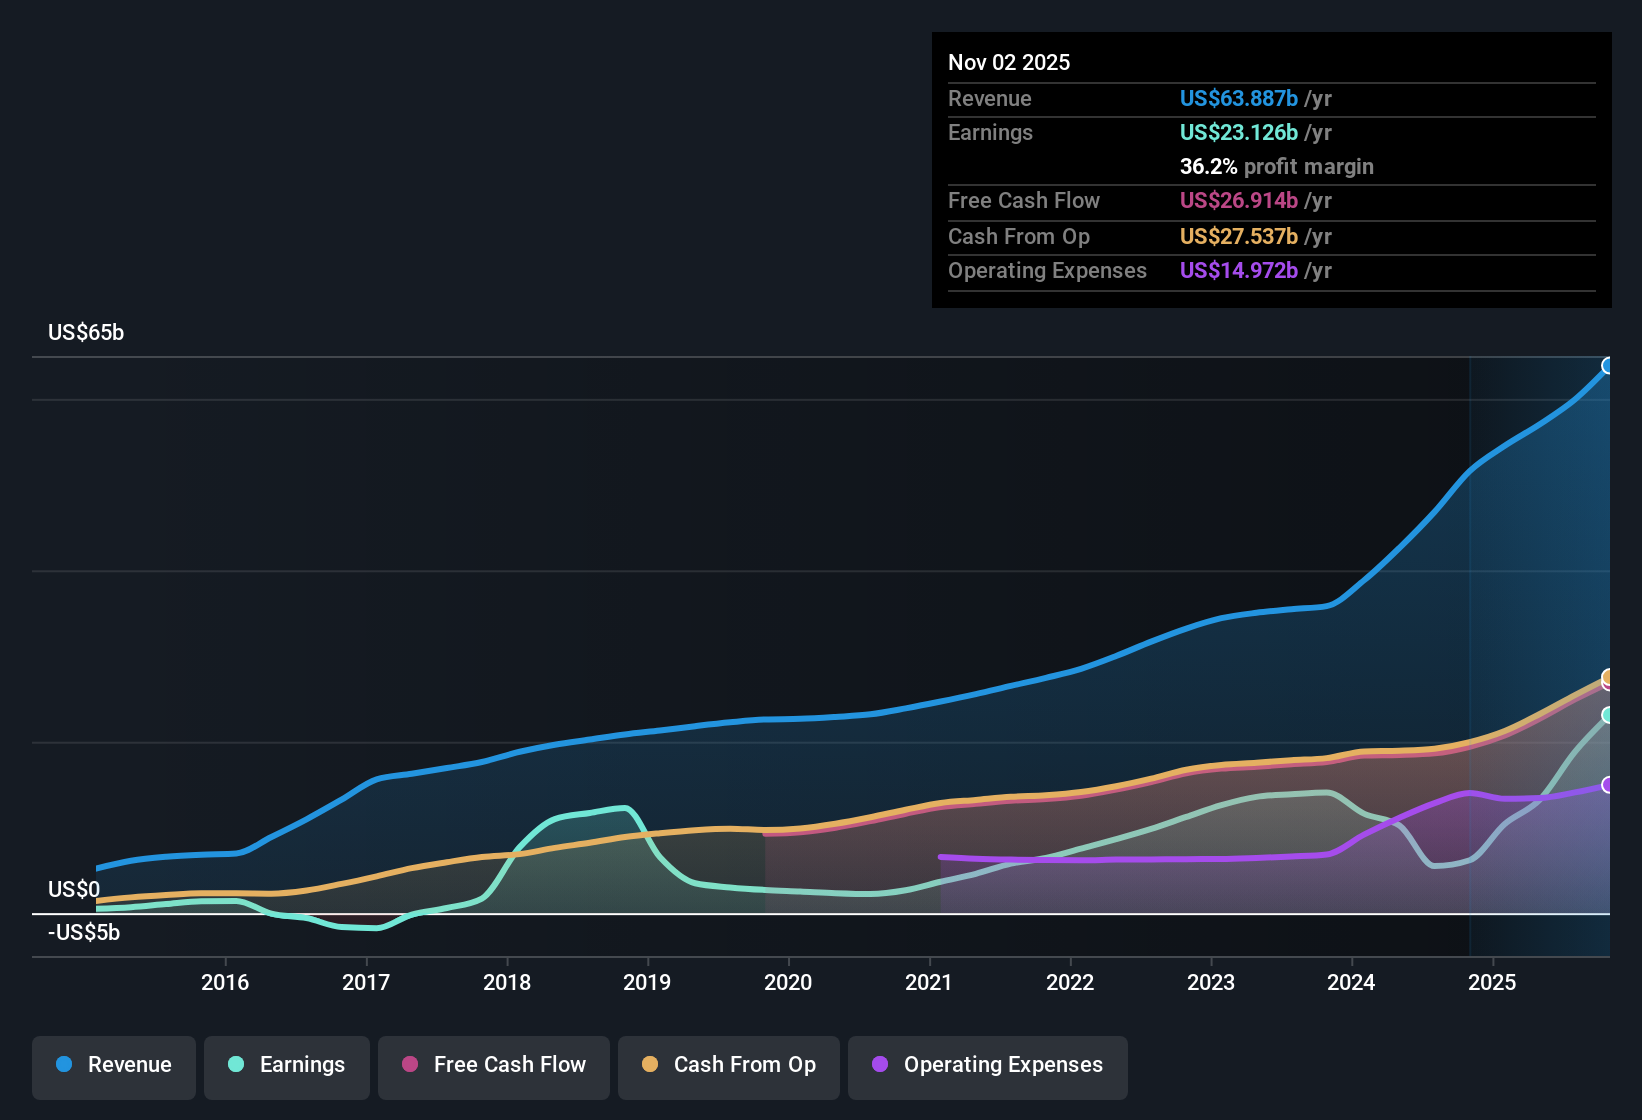Collapse the Cash From Op legend item
The image size is (1642, 1120).
tap(728, 1065)
